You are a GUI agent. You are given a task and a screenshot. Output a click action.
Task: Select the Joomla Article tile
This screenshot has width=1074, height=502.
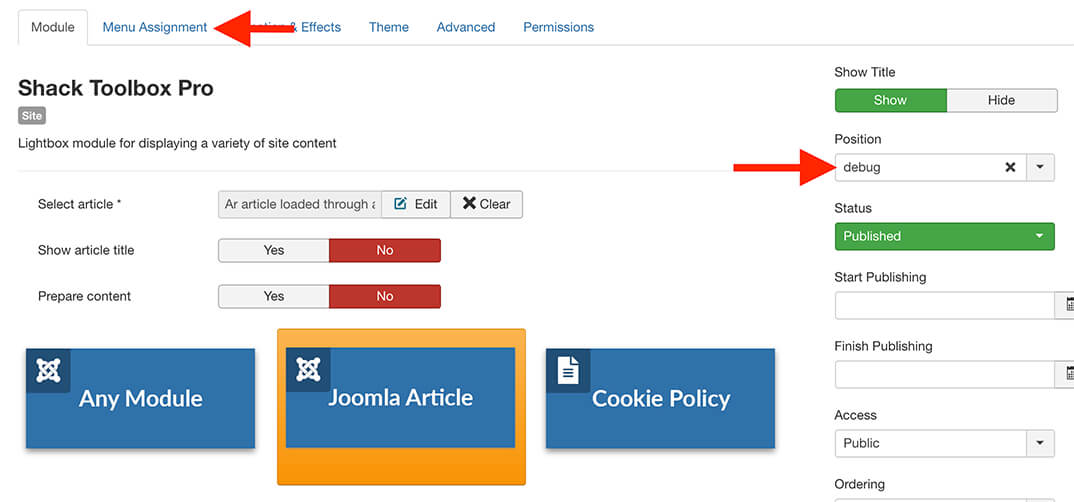(x=401, y=398)
